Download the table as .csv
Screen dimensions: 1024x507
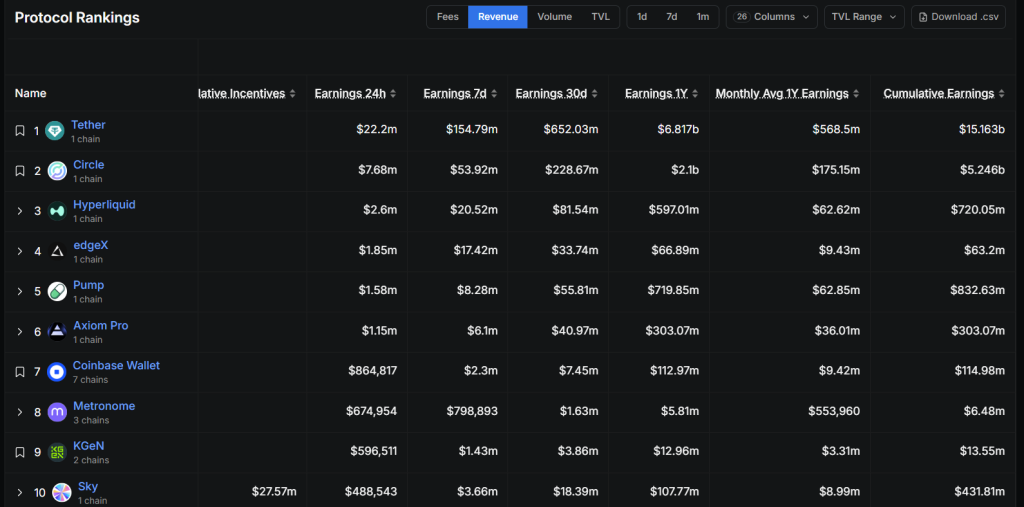[x=957, y=17]
